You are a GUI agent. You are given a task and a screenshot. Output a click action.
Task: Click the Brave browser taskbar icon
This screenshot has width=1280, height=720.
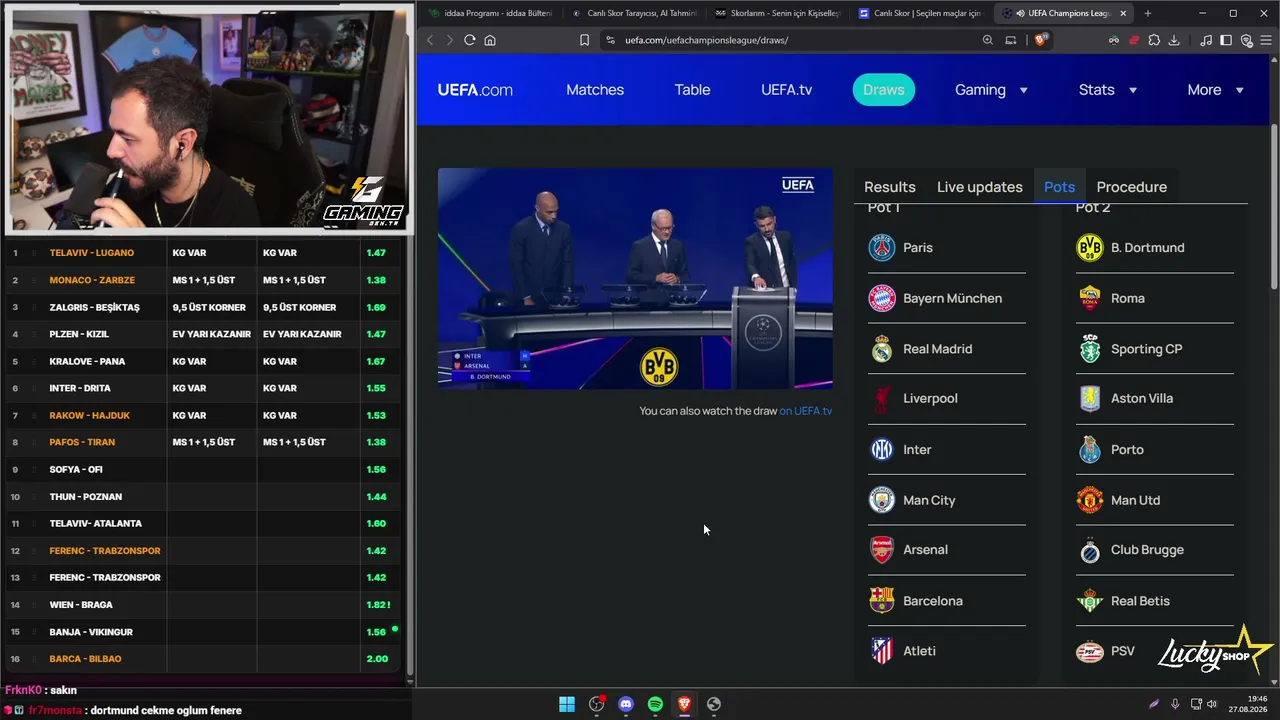684,704
